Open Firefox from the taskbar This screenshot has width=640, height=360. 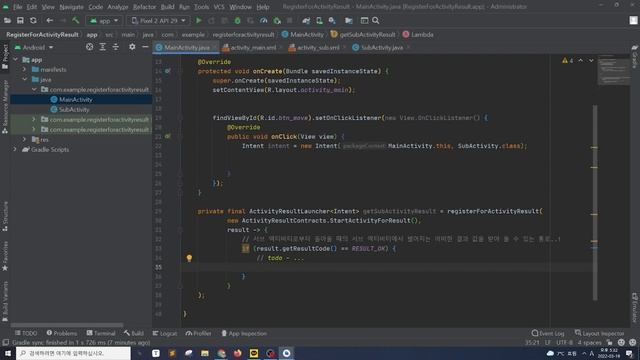tap(238, 353)
